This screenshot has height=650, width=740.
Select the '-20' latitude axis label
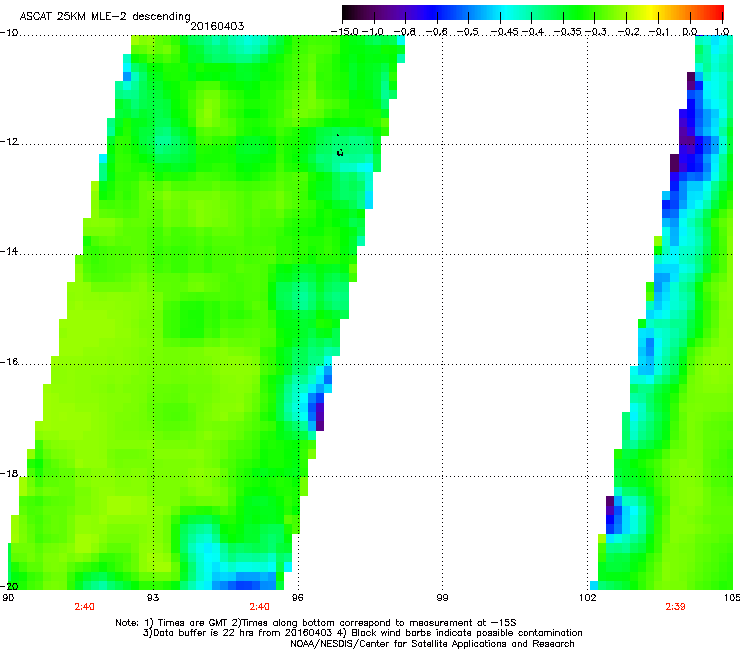pos(9,586)
